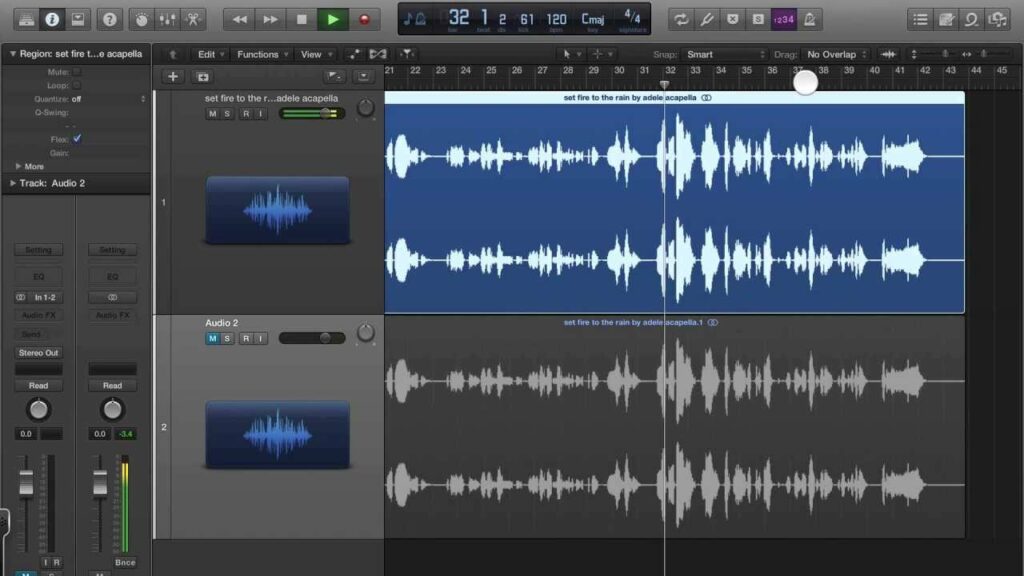Viewport: 1024px width, 576px height.
Task: Toggle the region Mute checkbox
Action: (x=77, y=72)
